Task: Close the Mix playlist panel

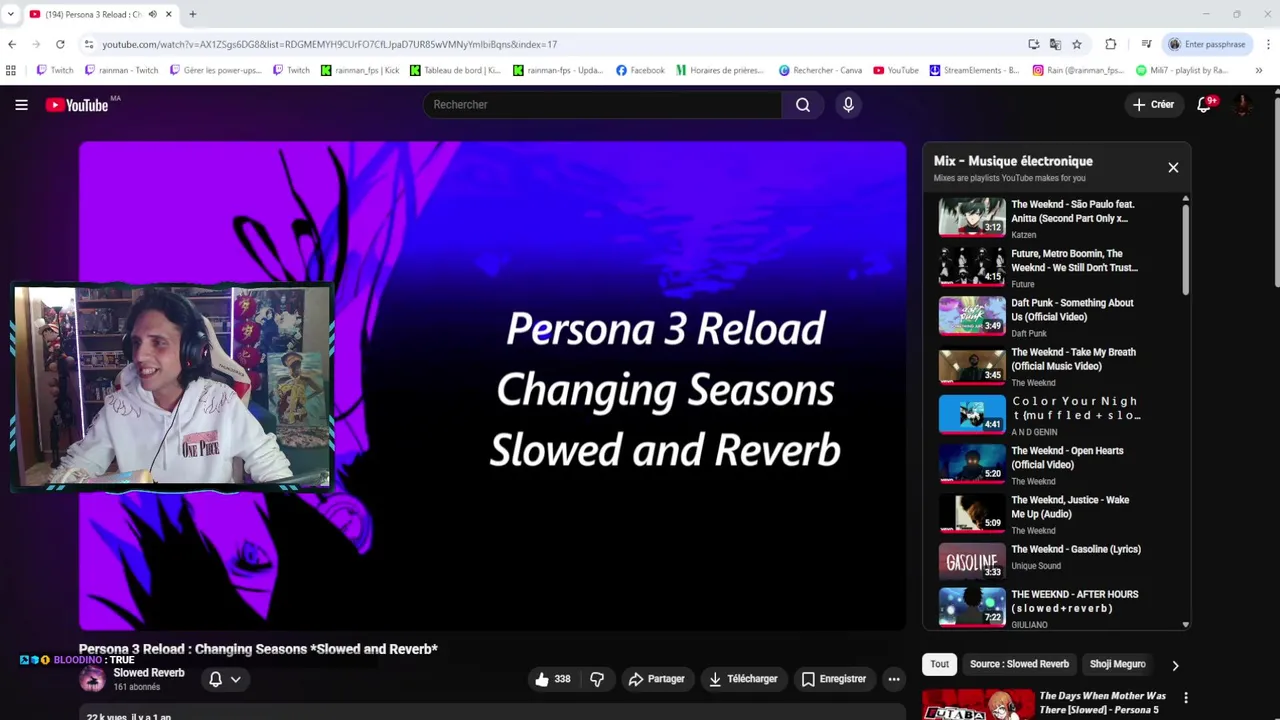Action: tap(1173, 167)
